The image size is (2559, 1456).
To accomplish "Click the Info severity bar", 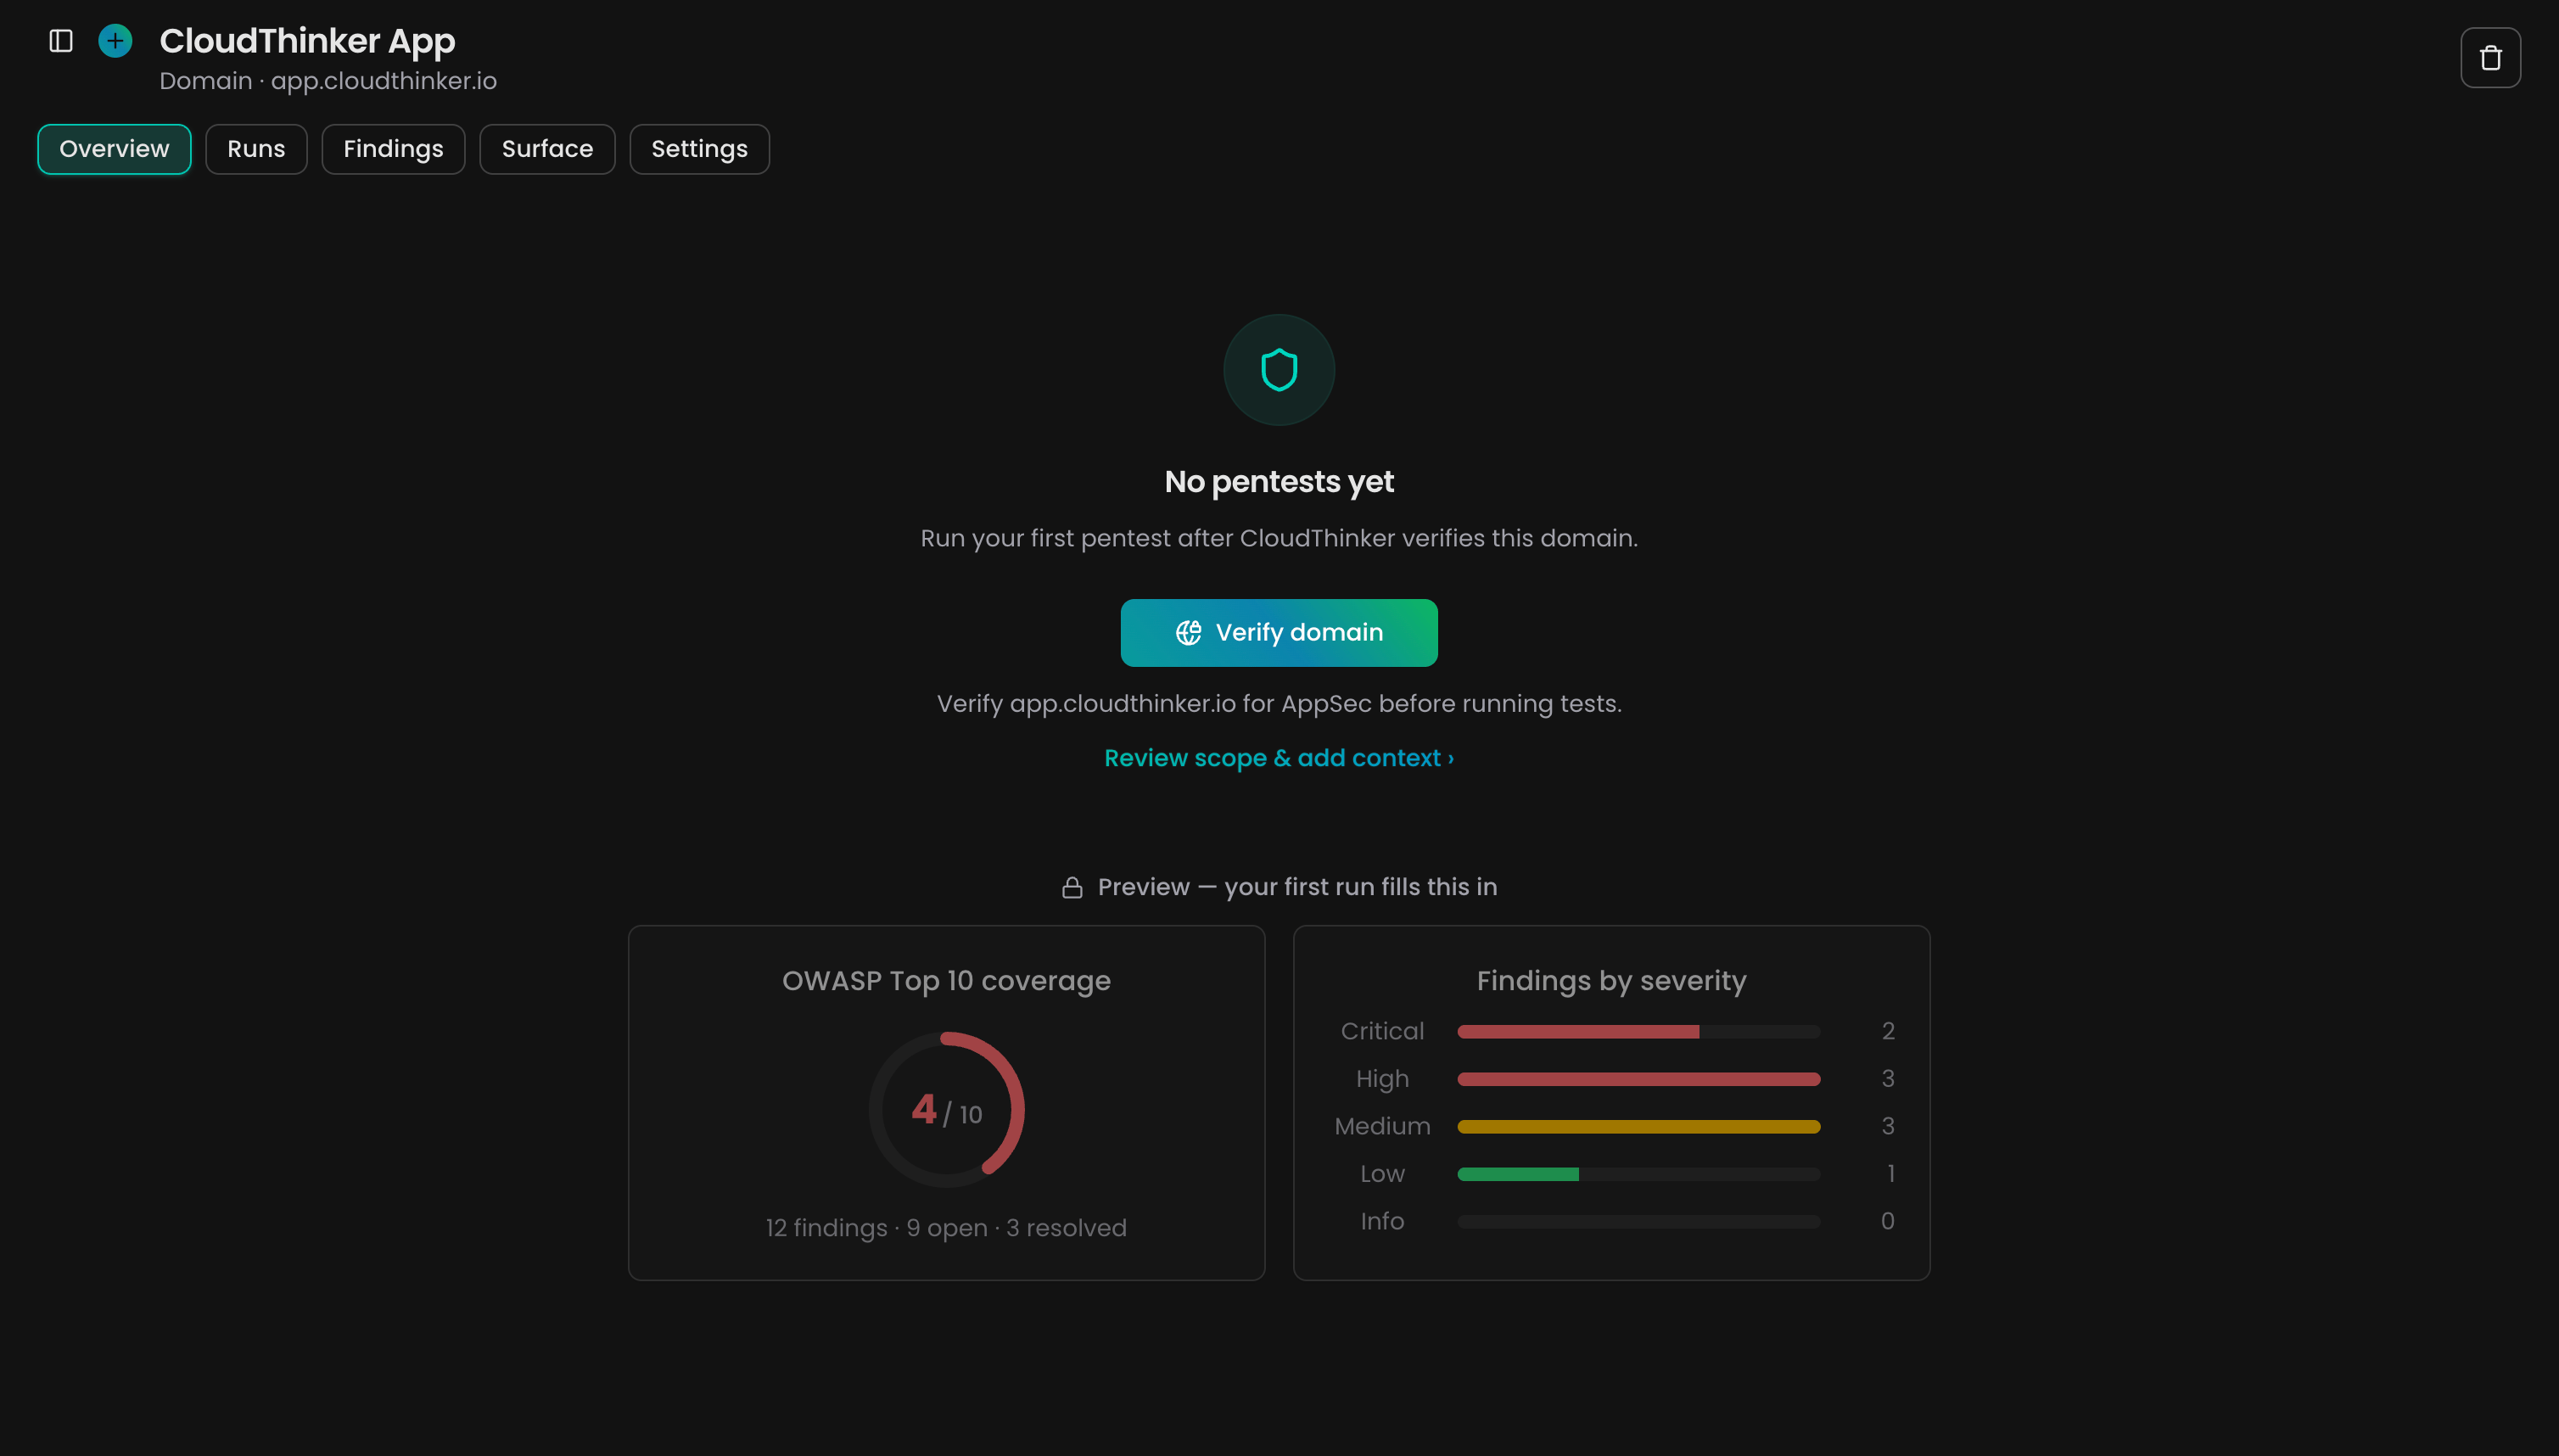I will tap(1638, 1222).
